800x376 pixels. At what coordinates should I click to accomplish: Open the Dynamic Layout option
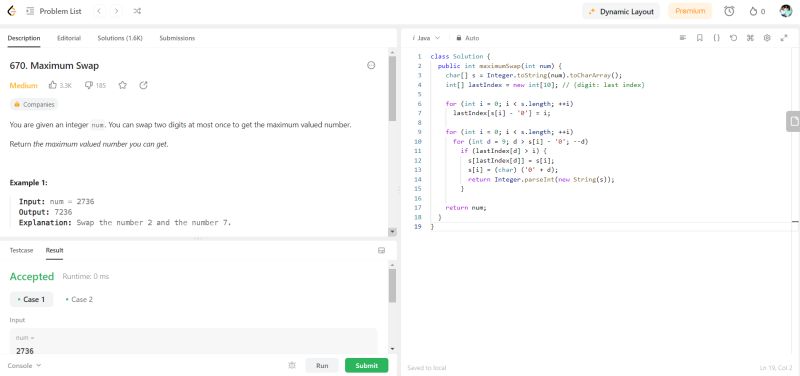[x=621, y=11]
